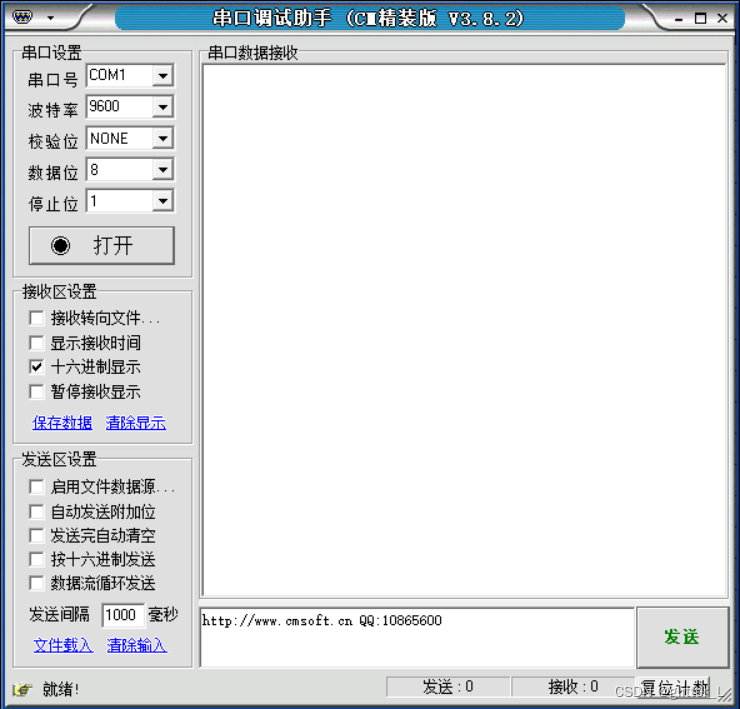Click the app logo icon in title bar

pos(22,17)
